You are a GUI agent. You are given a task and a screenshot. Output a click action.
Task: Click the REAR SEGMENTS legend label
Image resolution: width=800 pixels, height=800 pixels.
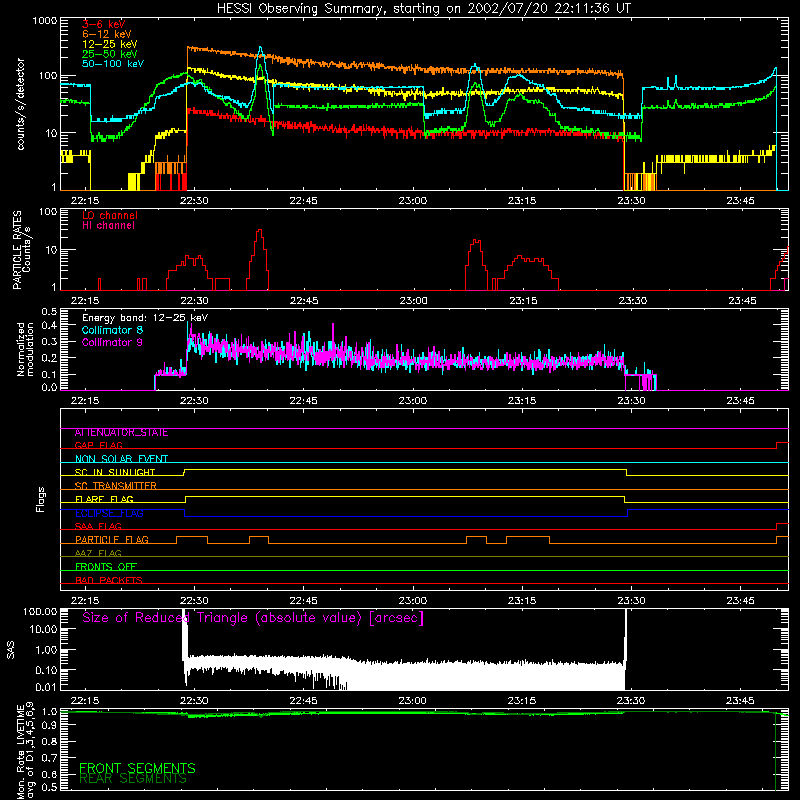[133, 779]
